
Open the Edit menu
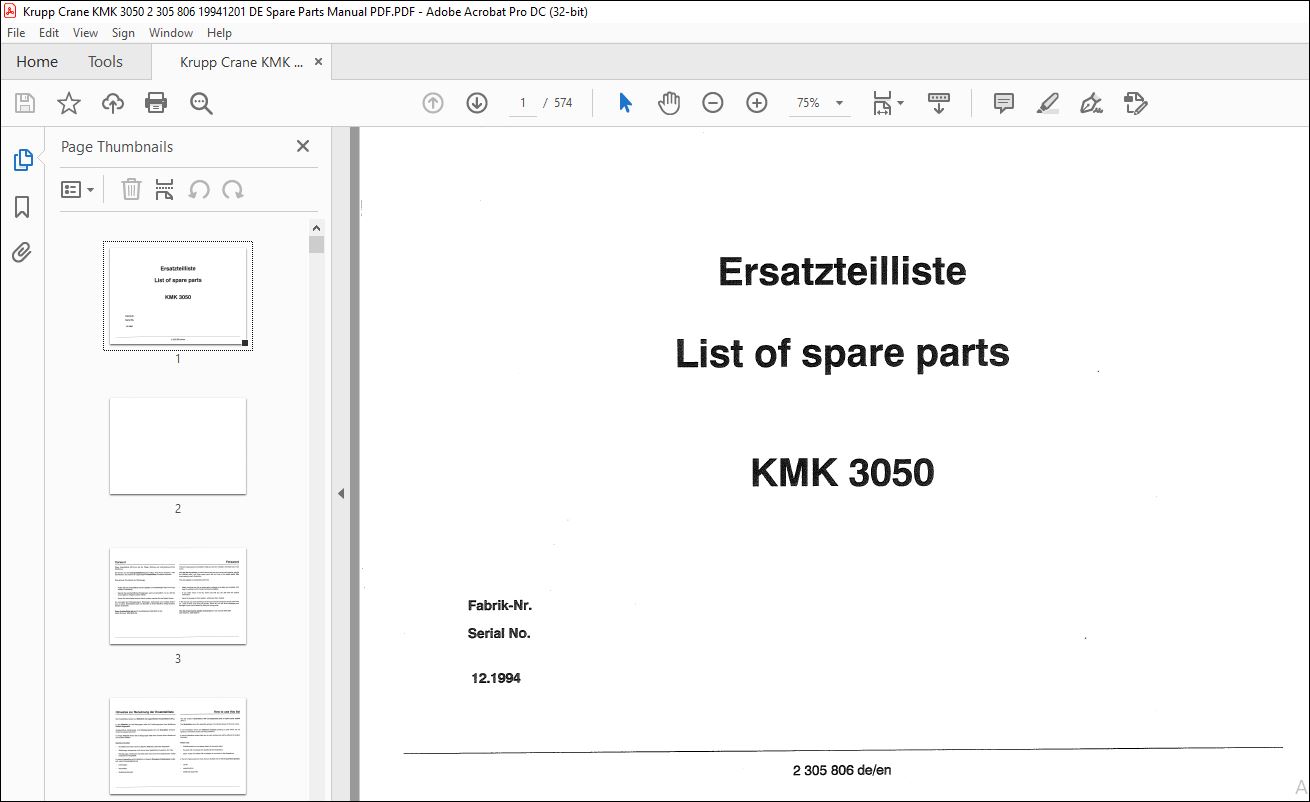click(49, 33)
